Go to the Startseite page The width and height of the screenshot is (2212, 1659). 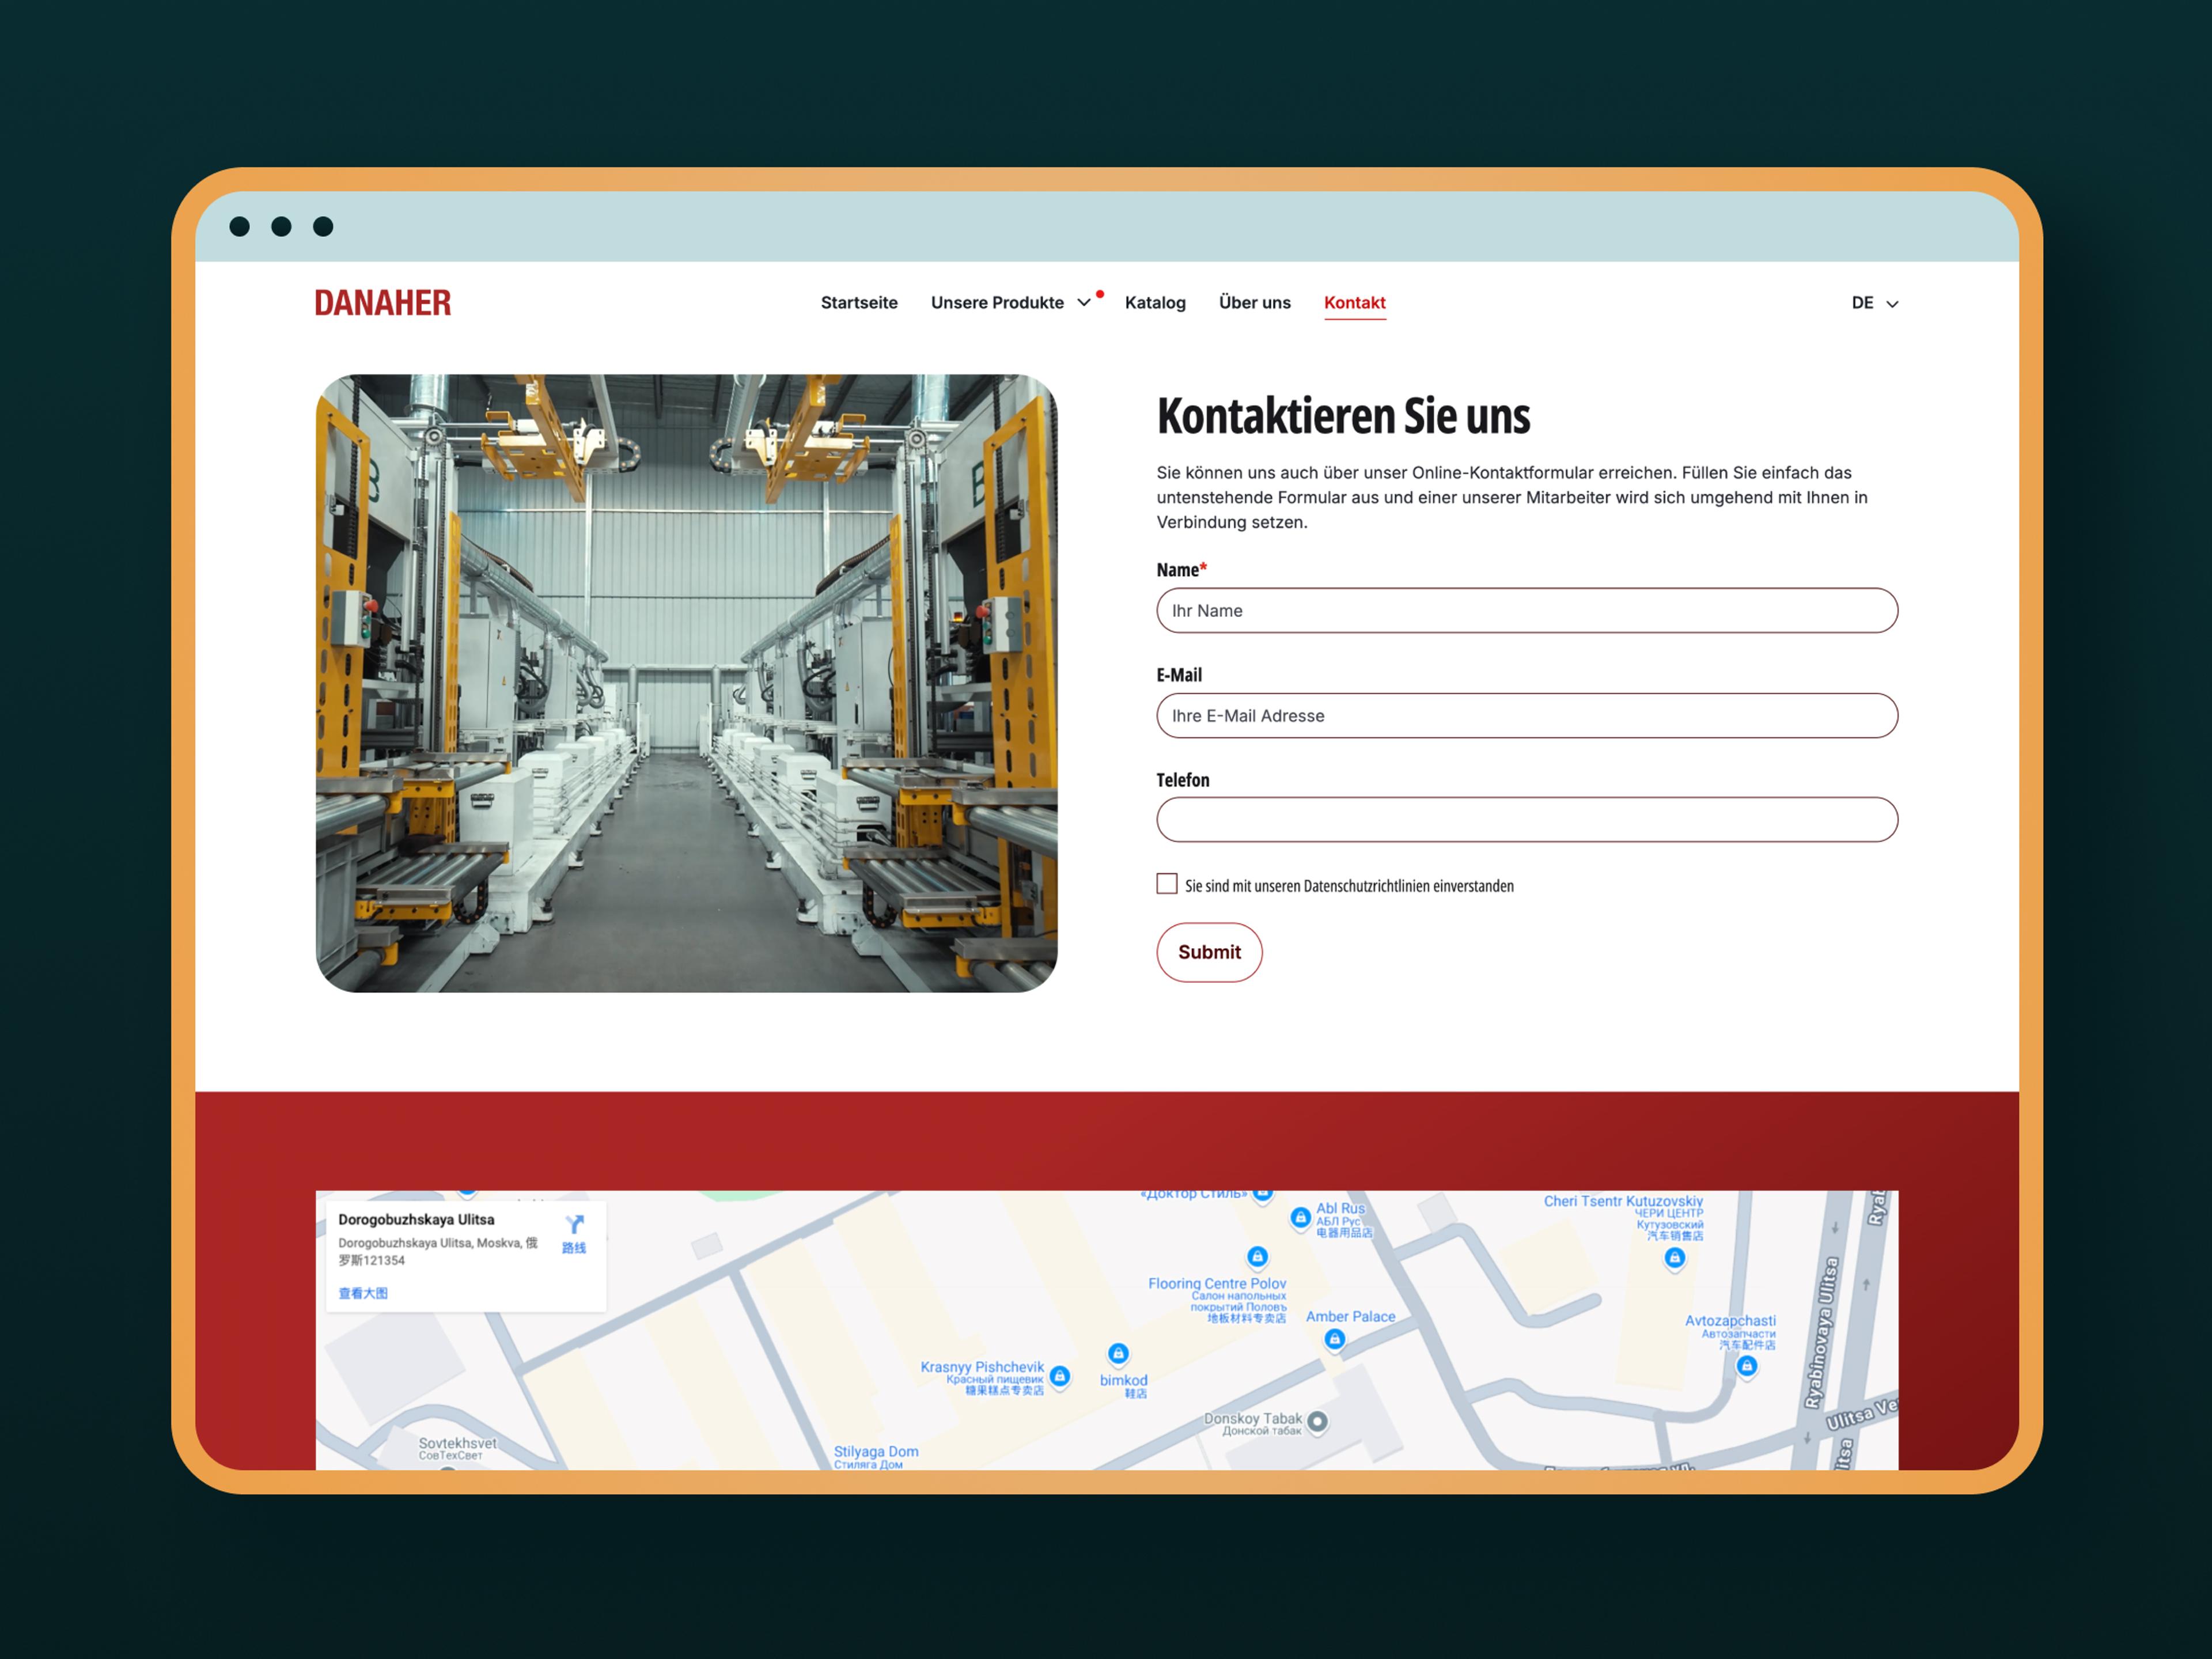pos(858,303)
